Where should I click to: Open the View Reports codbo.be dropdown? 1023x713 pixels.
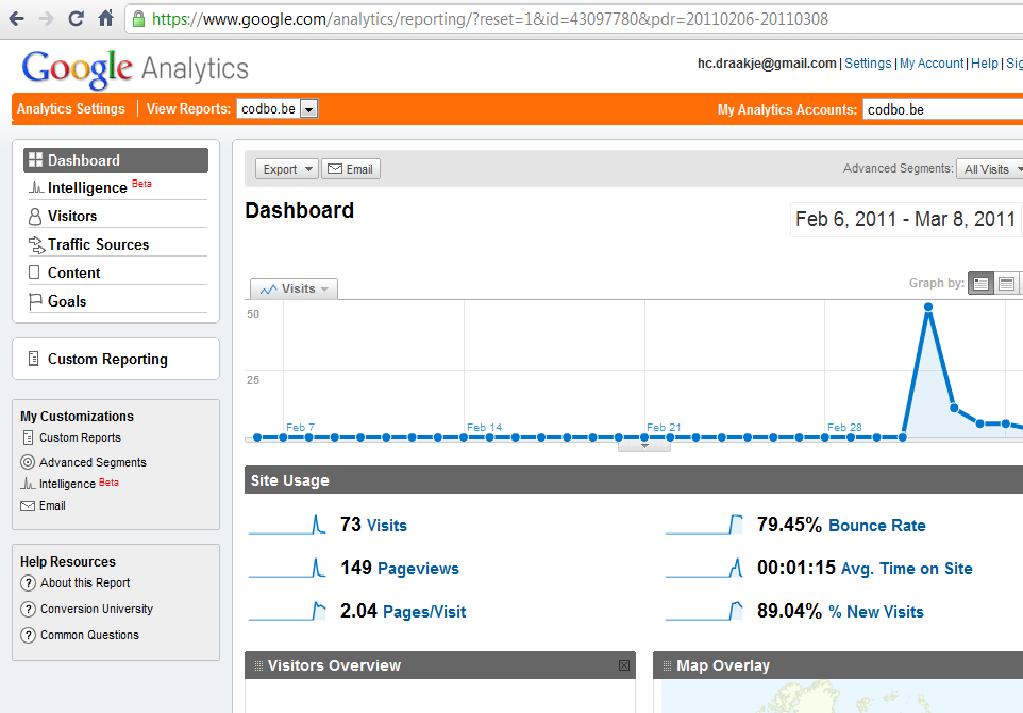tap(277, 109)
